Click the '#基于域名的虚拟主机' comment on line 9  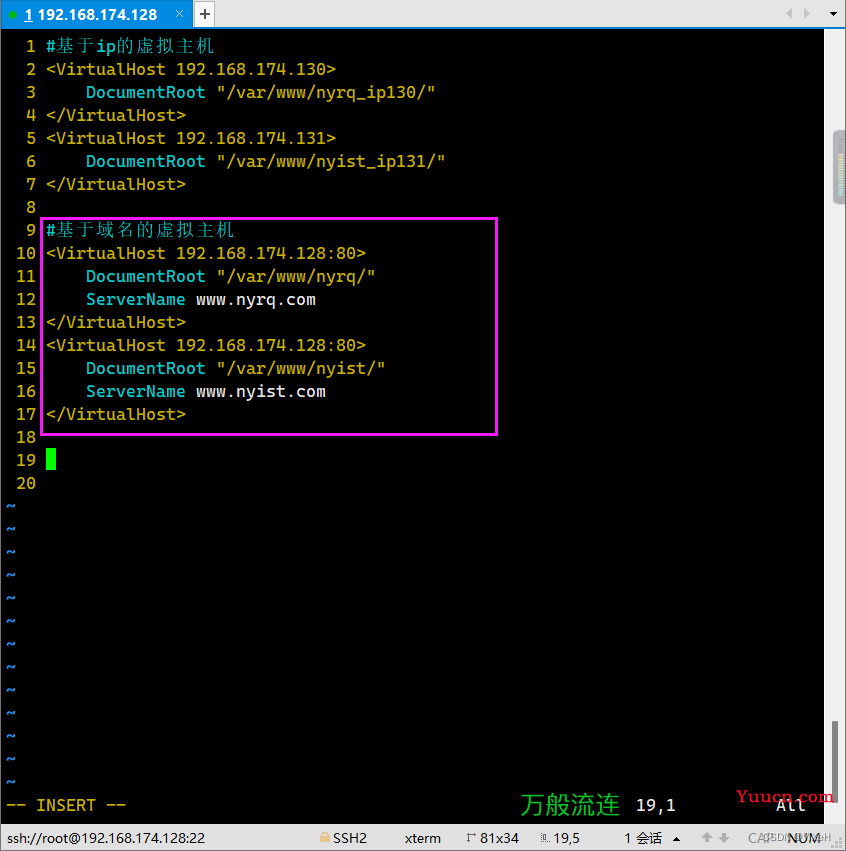(140, 230)
